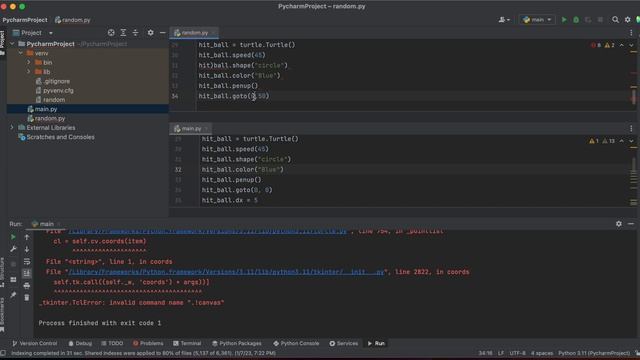640x360 pixels.
Task: Move down stack trace arrow
Action: [x=27, y=249]
